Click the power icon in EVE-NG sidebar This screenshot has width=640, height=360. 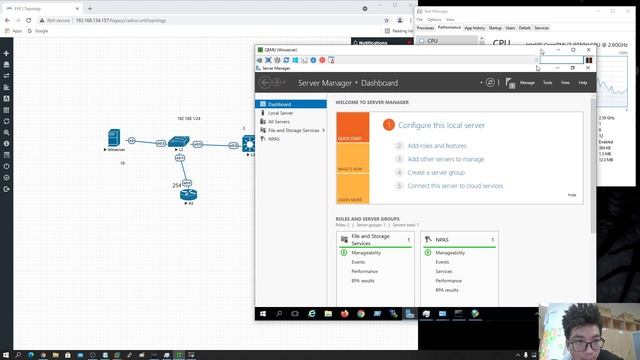click(6, 167)
